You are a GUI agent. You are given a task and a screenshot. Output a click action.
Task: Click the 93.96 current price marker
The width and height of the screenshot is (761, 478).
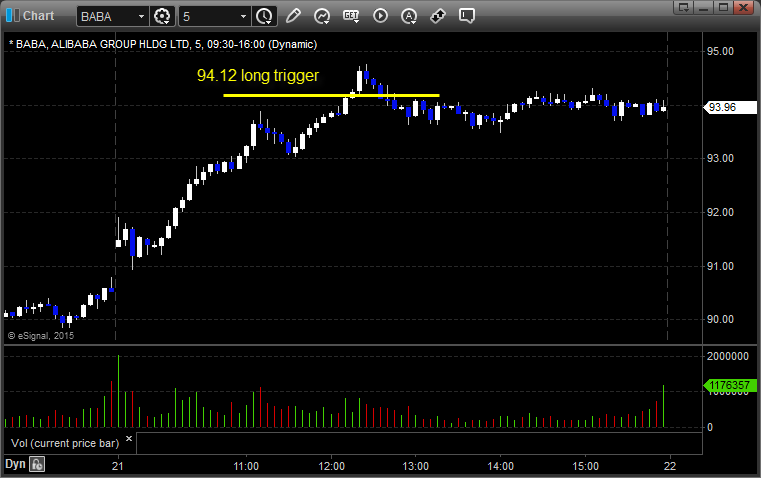pos(730,107)
